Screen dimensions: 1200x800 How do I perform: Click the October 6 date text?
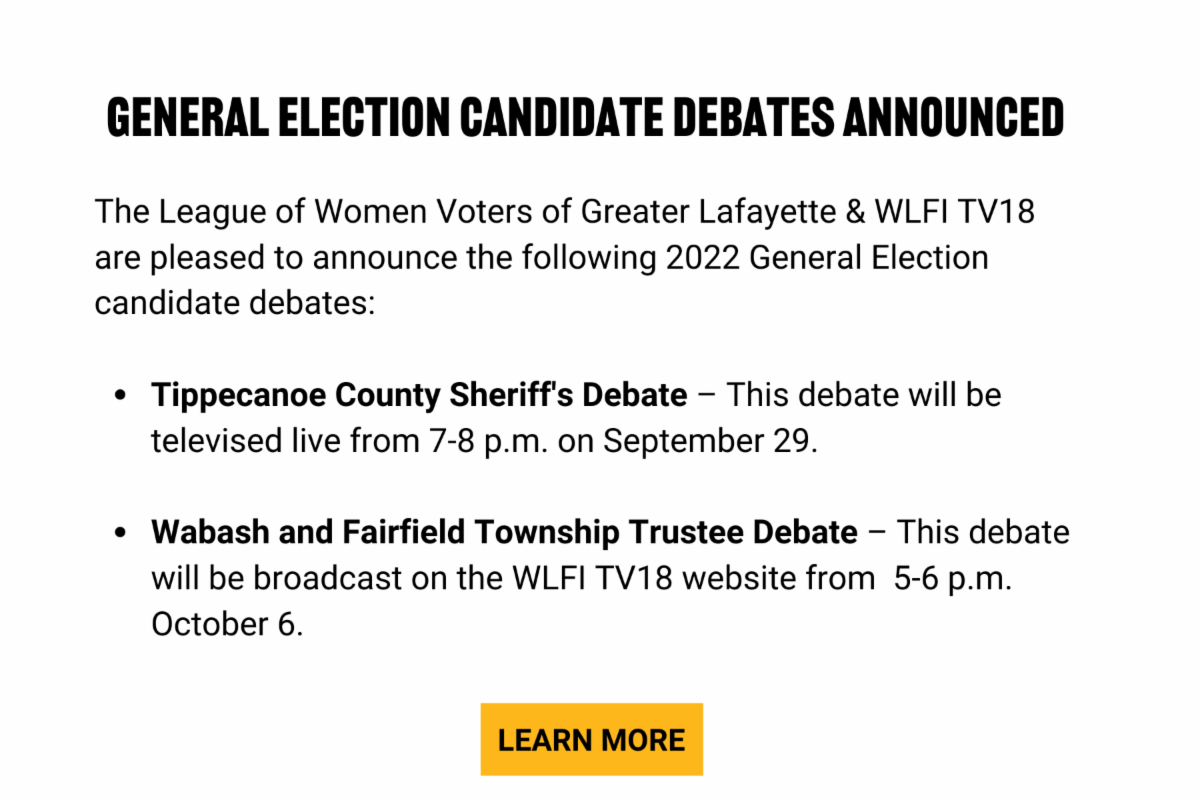point(225,624)
